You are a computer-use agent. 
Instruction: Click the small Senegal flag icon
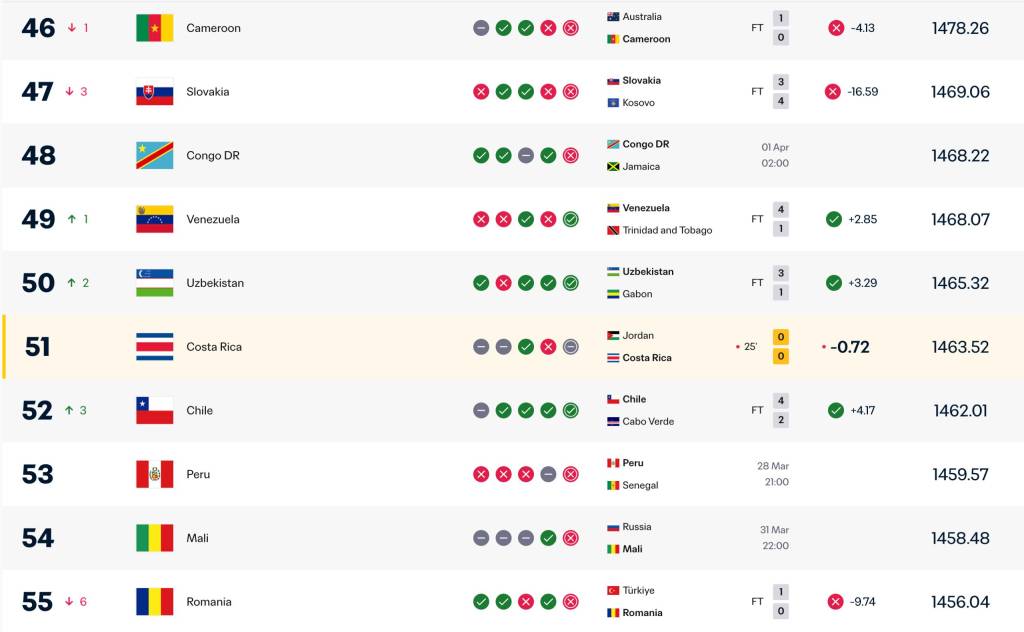point(613,486)
